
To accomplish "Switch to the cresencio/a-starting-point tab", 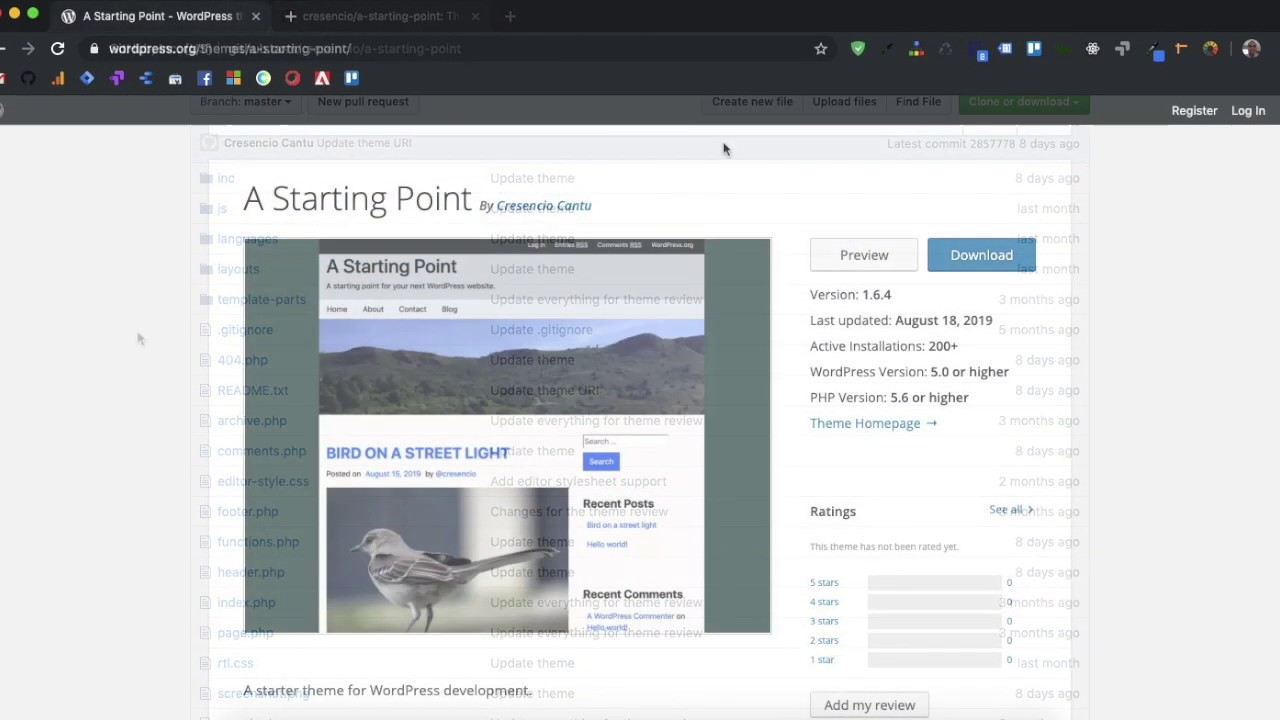I will point(380,16).
